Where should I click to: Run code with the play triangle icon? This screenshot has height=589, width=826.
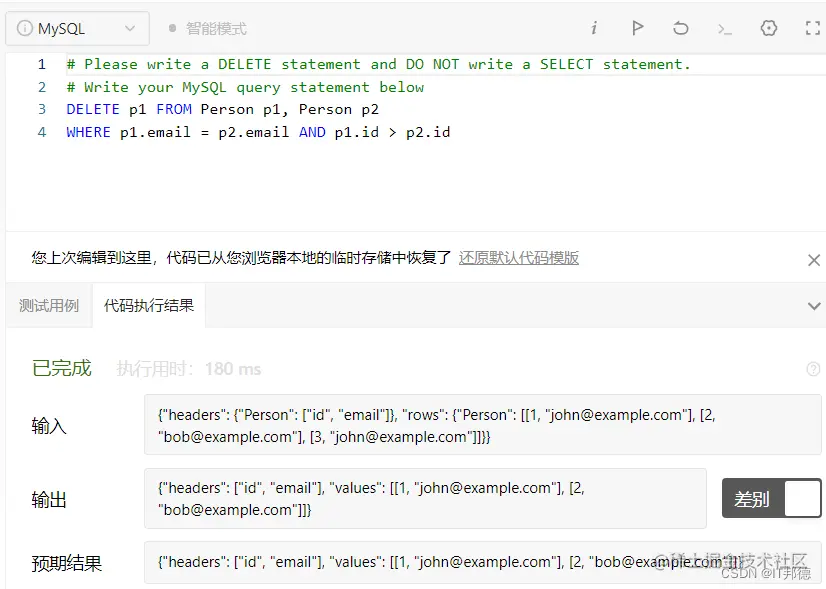[x=637, y=28]
